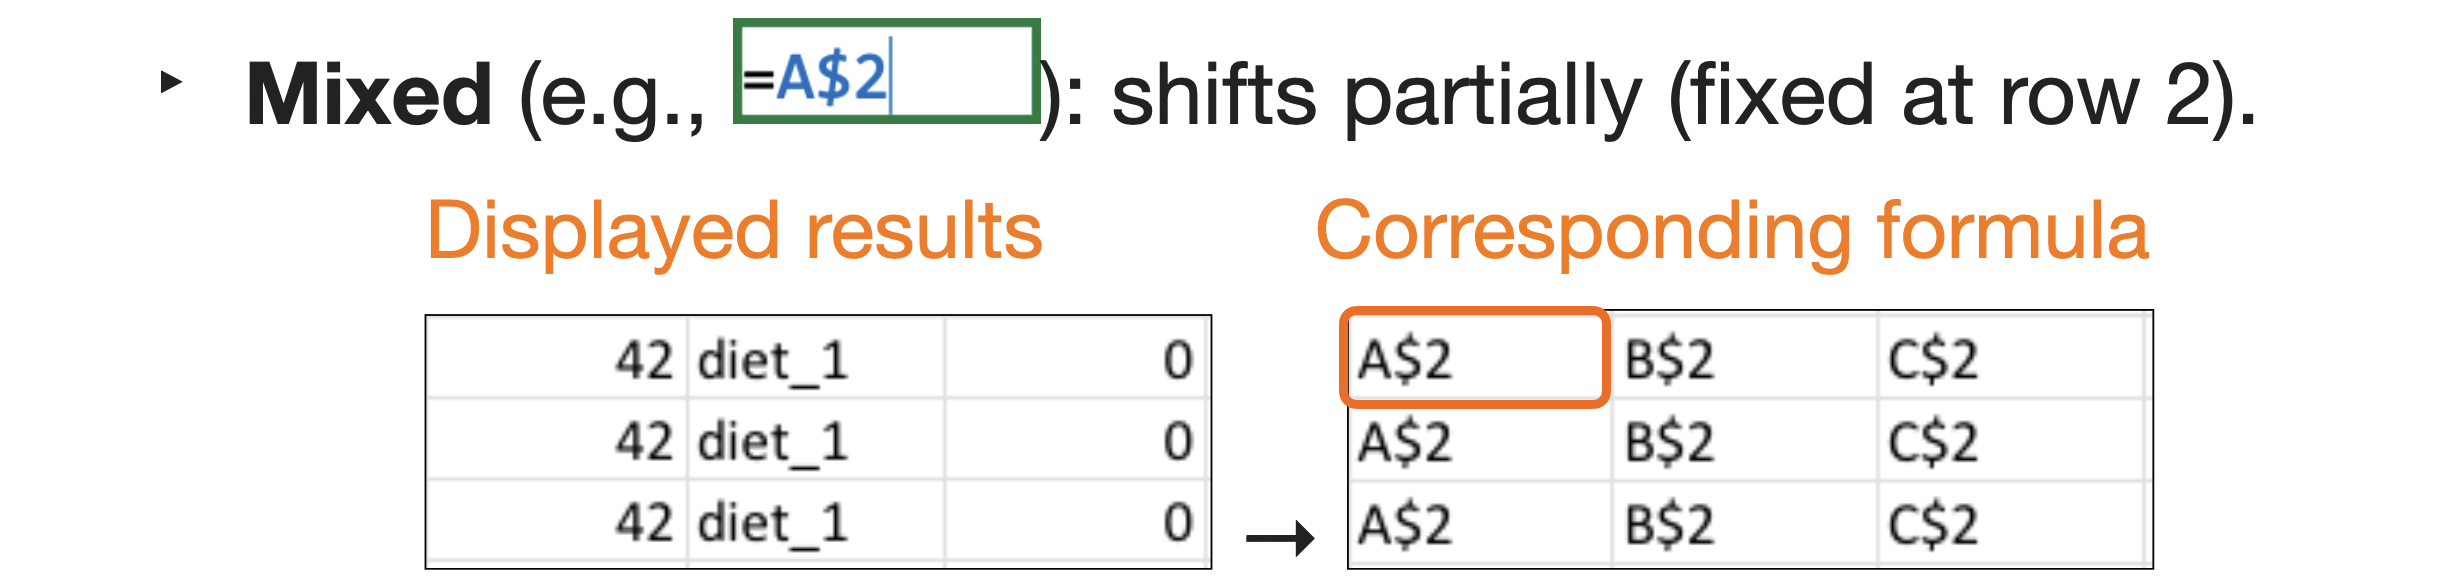Screen dimensions: 2442x588
Task: Select the third-row 42 cell
Action: (558, 523)
